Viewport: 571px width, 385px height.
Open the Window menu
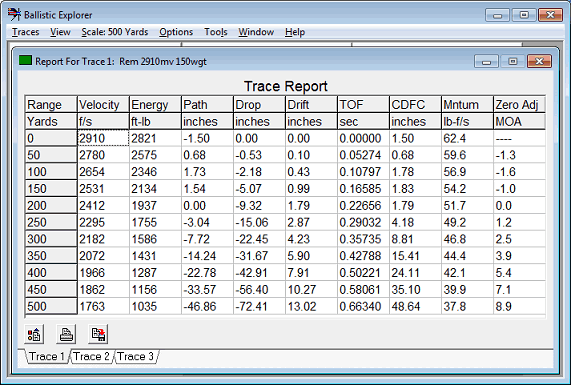coord(256,32)
